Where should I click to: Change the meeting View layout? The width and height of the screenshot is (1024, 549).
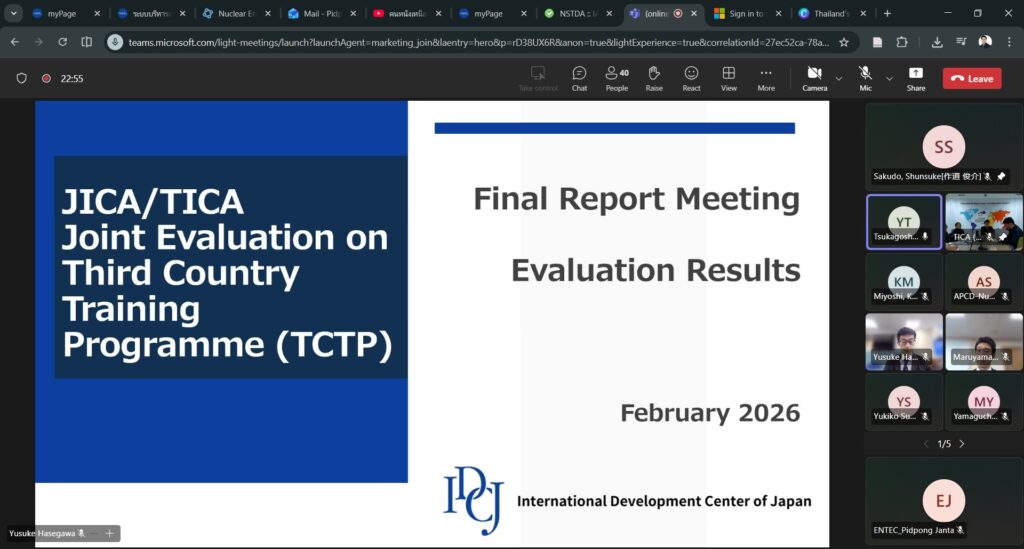pos(729,78)
